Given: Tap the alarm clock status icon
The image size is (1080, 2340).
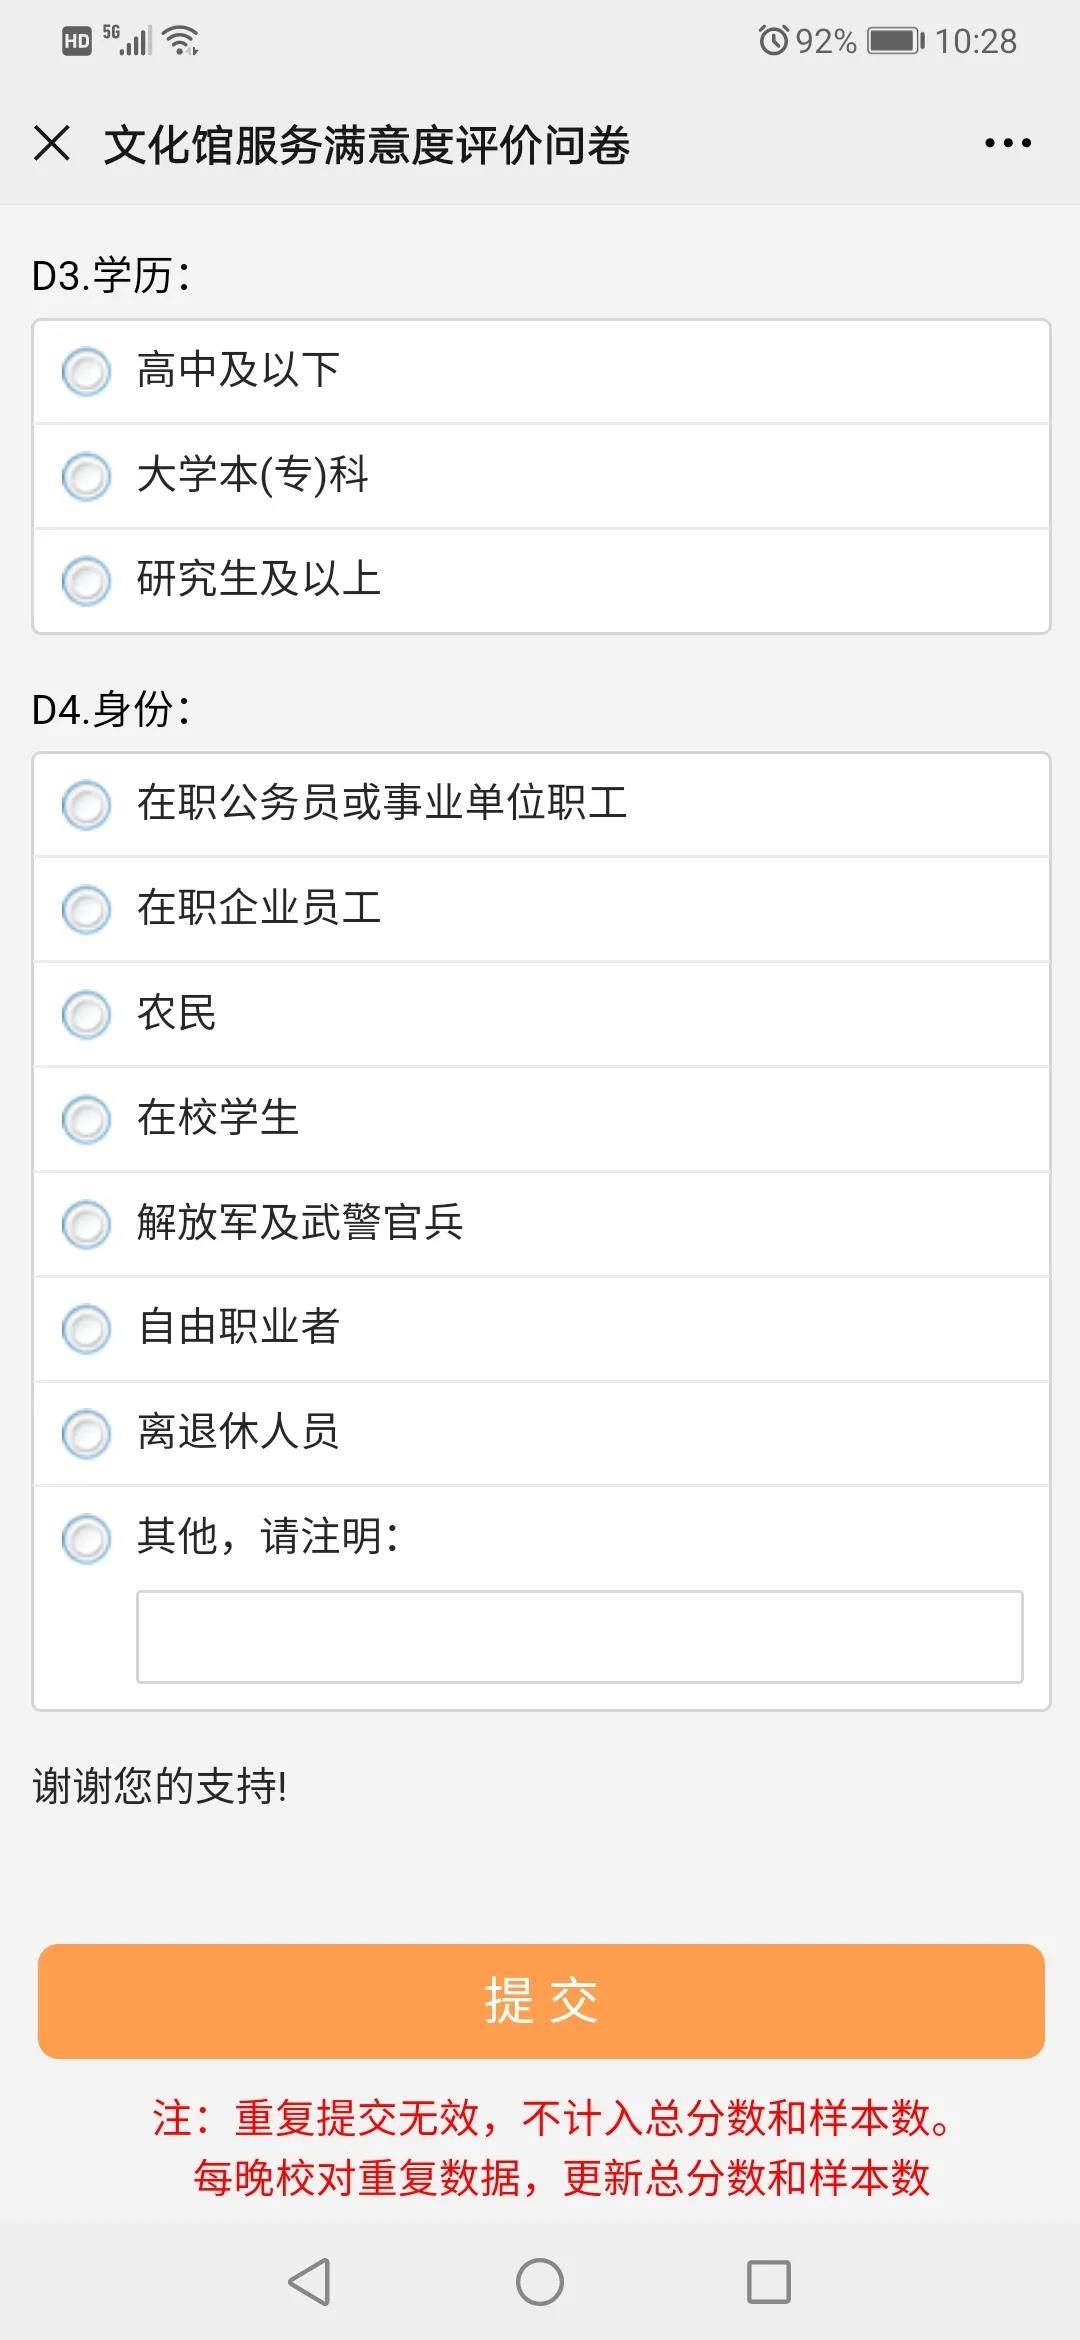Looking at the screenshot, I should (x=773, y=41).
